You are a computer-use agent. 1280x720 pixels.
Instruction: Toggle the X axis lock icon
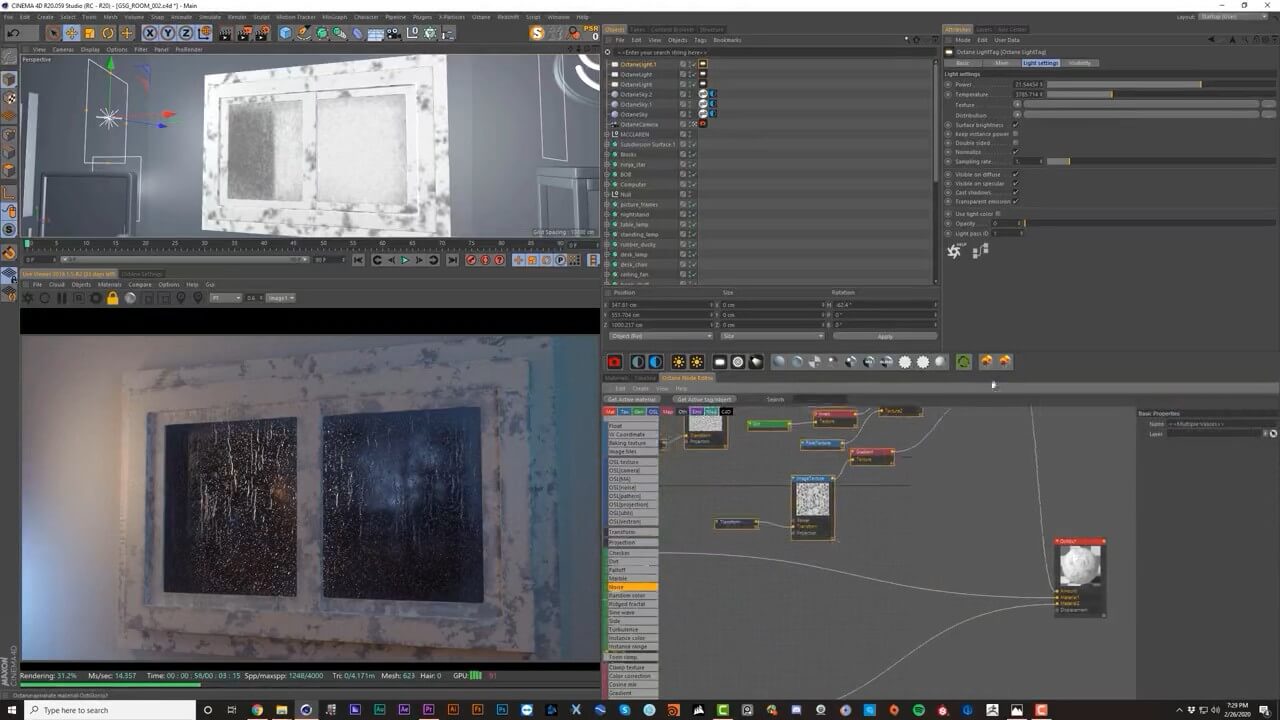pyautogui.click(x=150, y=33)
